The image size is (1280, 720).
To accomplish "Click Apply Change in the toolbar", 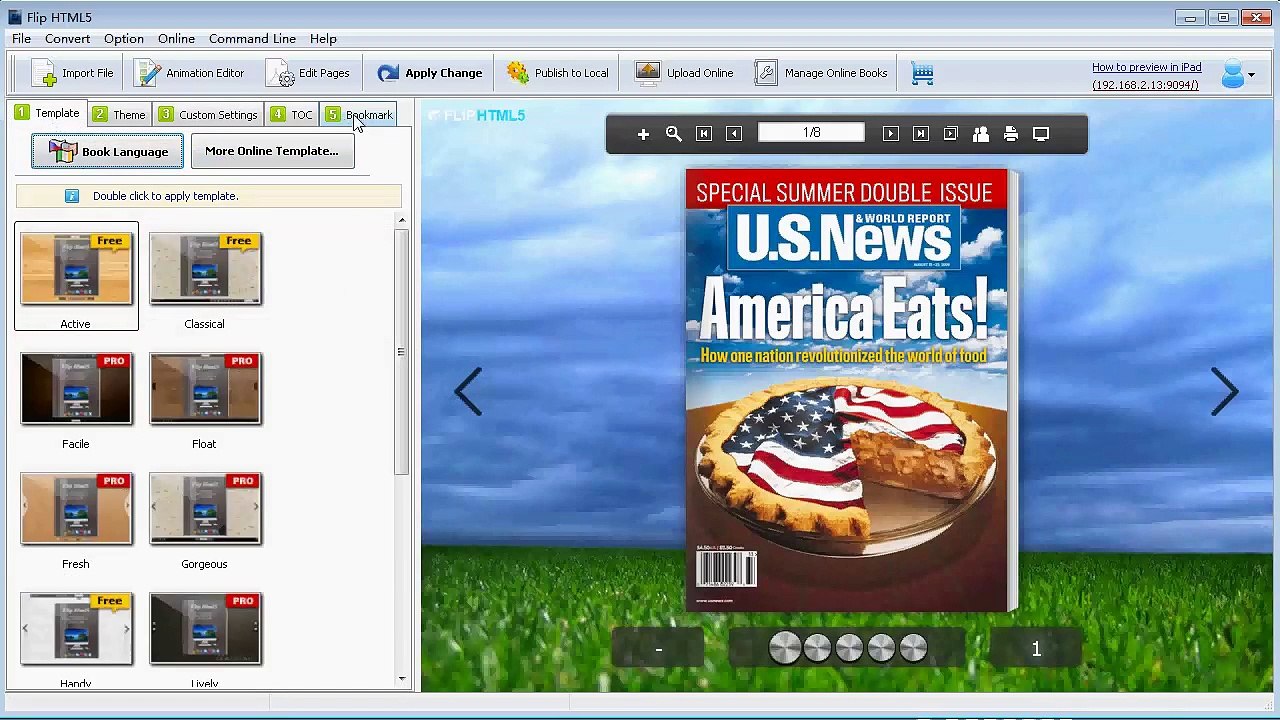I will click(x=430, y=73).
